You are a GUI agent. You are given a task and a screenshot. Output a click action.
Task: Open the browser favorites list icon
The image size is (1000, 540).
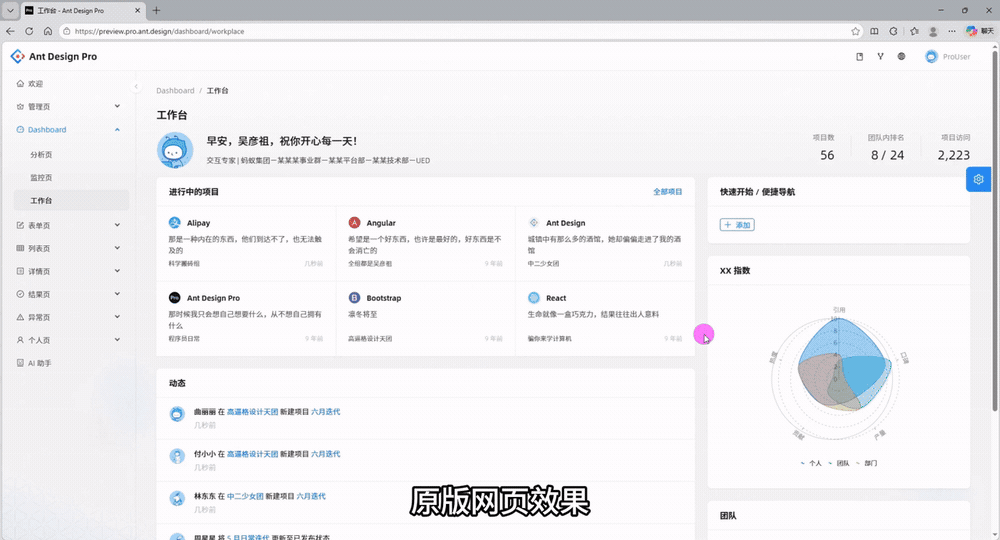(x=914, y=31)
